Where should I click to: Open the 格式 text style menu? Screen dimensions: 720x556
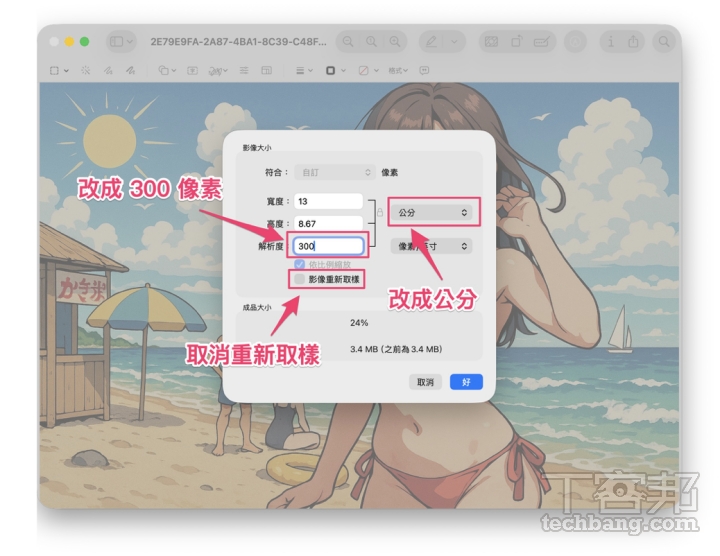398,70
